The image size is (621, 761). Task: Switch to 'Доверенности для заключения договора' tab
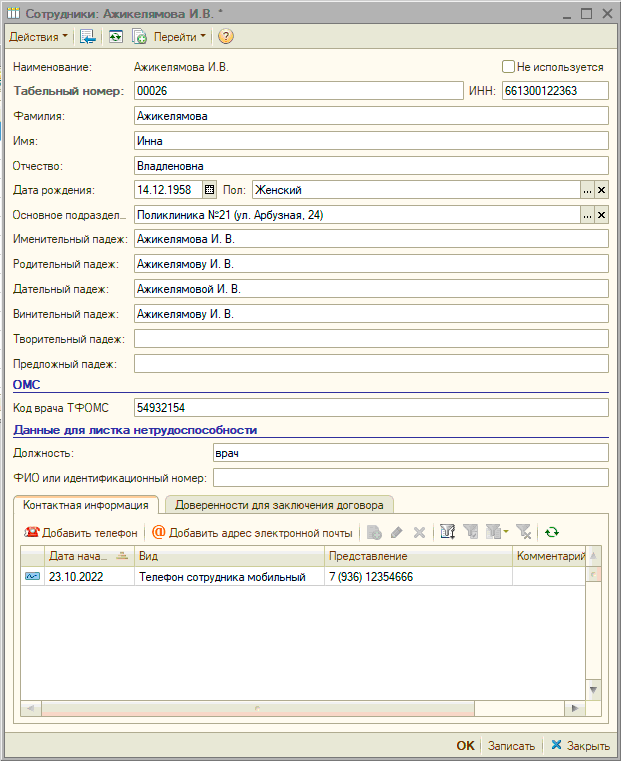coord(279,505)
